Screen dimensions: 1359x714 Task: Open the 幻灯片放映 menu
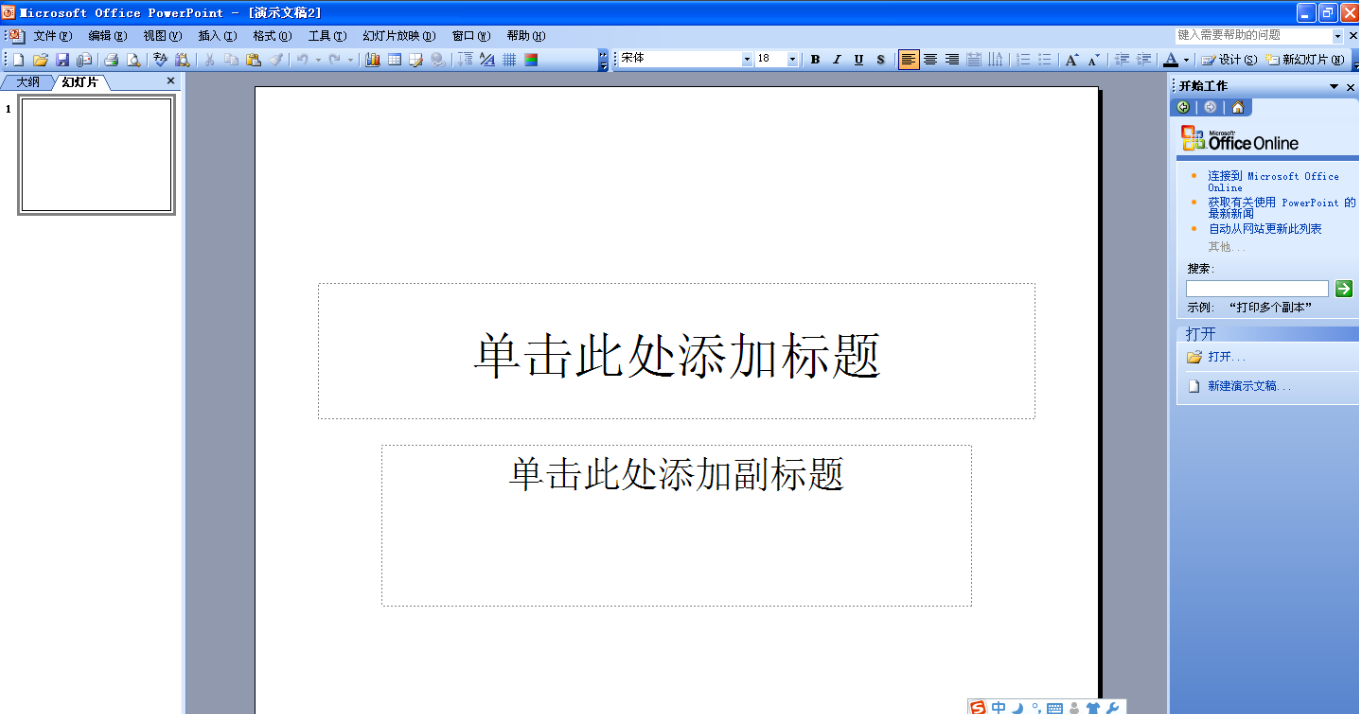400,35
